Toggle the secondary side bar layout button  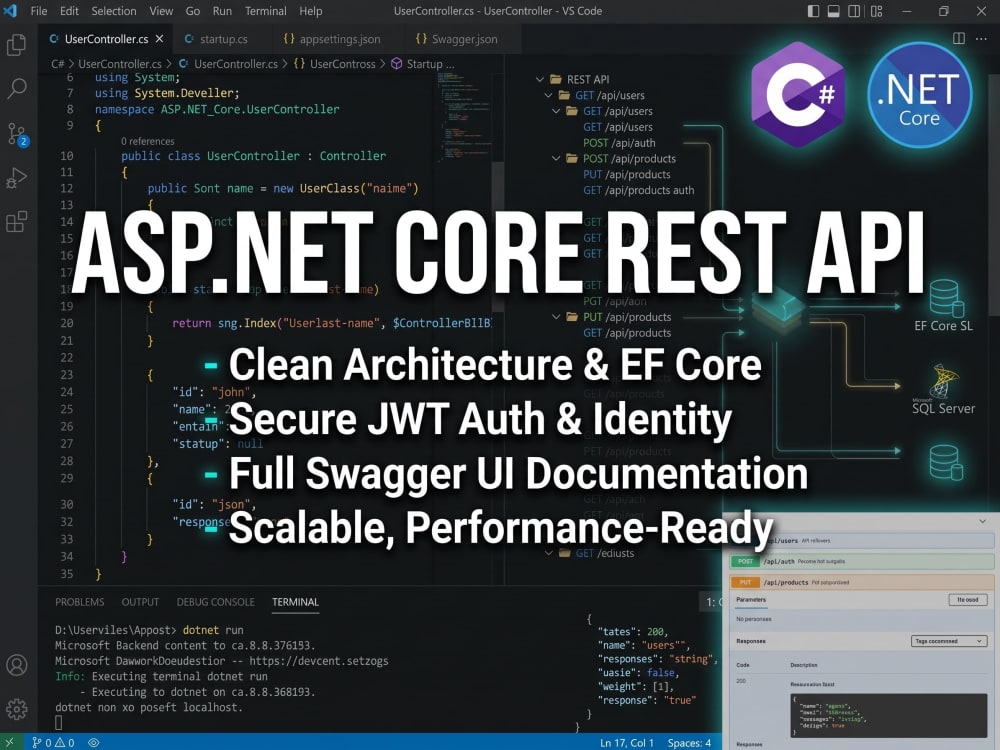pyautogui.click(x=854, y=11)
